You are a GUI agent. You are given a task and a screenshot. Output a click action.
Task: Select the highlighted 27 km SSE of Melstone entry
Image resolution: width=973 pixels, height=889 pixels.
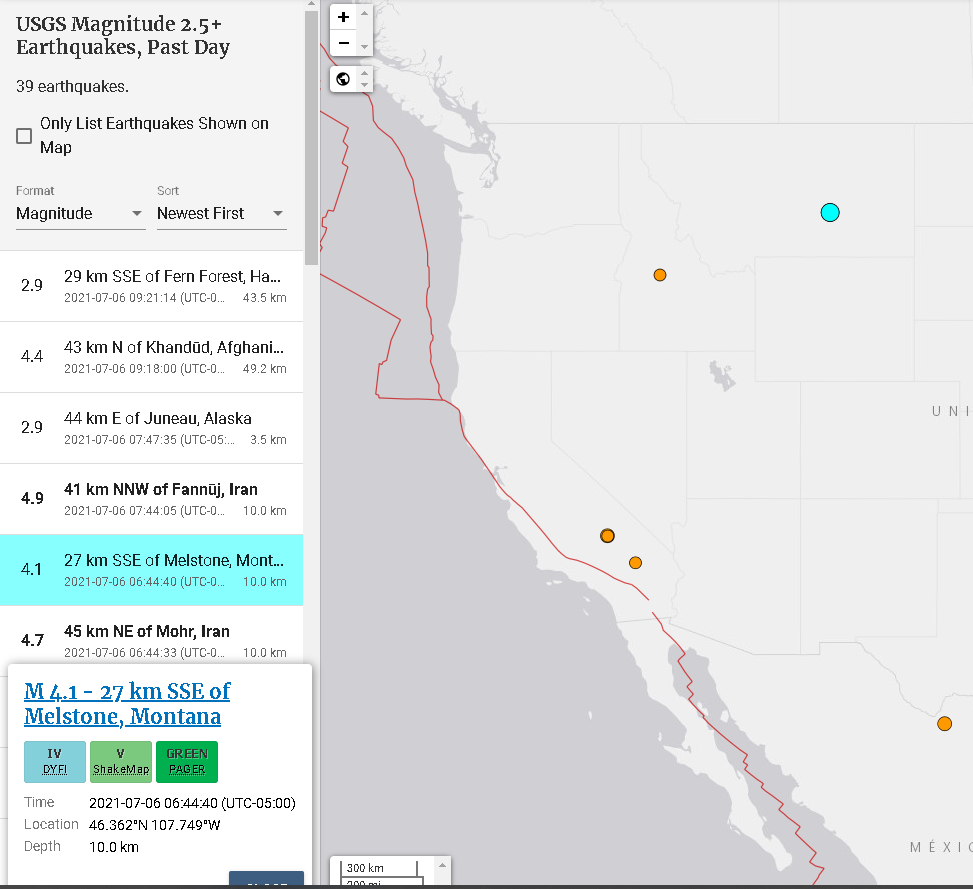151,570
